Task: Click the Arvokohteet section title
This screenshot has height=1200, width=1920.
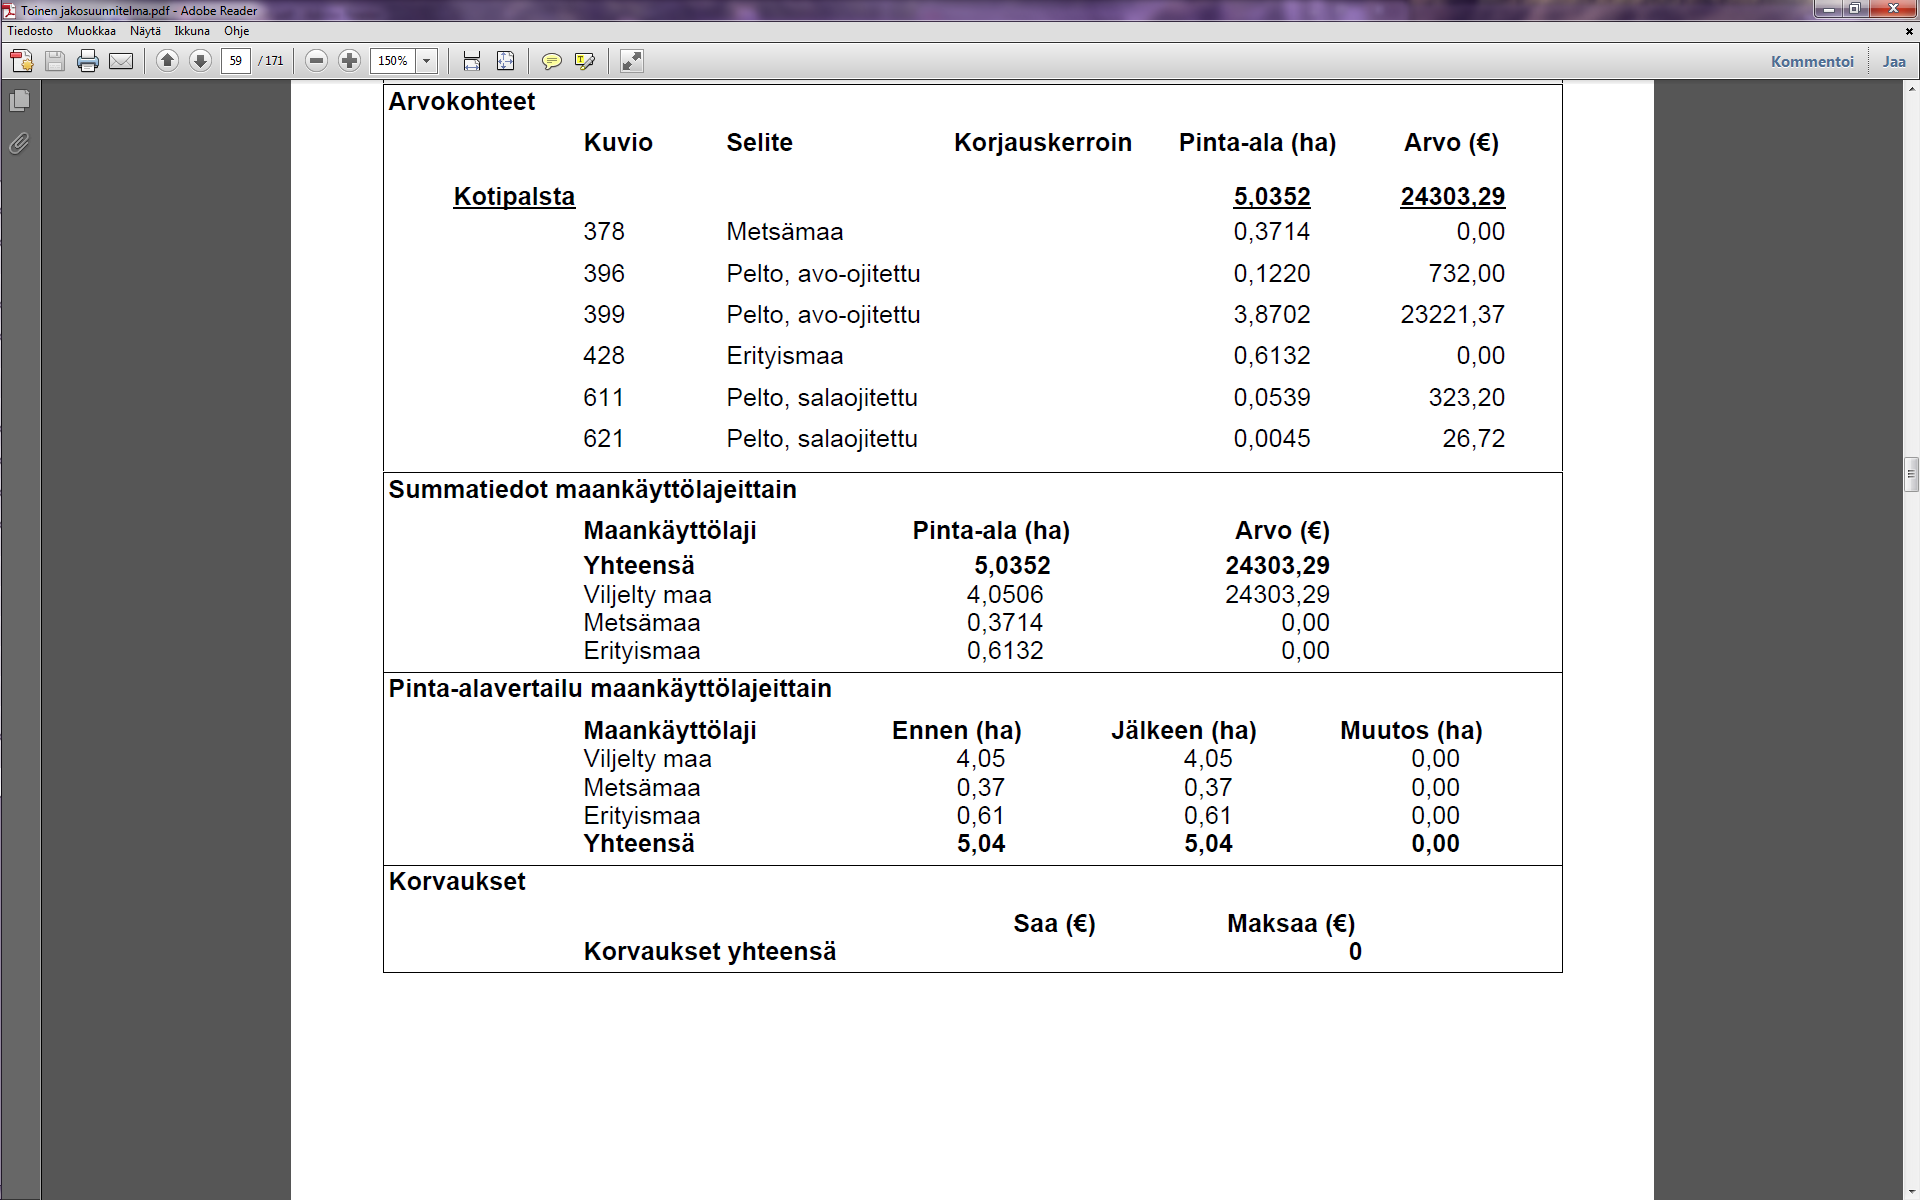Action: click(462, 102)
